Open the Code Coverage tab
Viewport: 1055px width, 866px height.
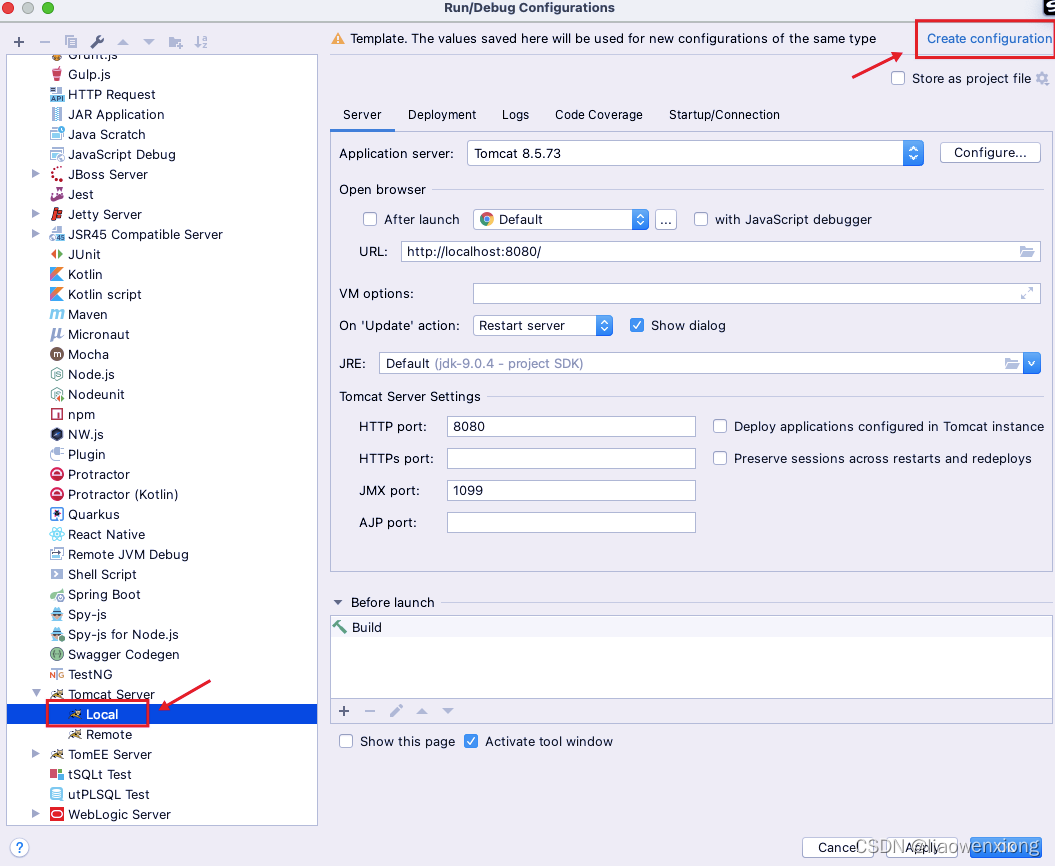[x=599, y=115]
